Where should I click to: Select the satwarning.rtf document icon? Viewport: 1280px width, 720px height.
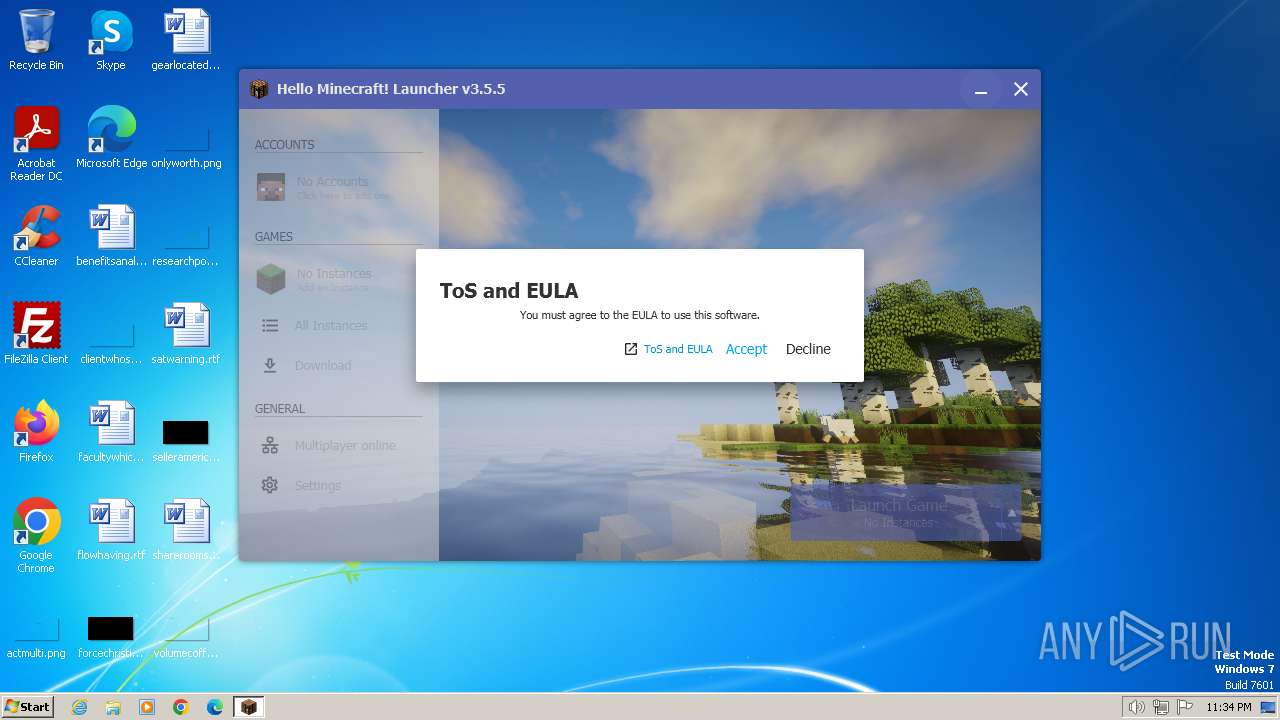[186, 335]
